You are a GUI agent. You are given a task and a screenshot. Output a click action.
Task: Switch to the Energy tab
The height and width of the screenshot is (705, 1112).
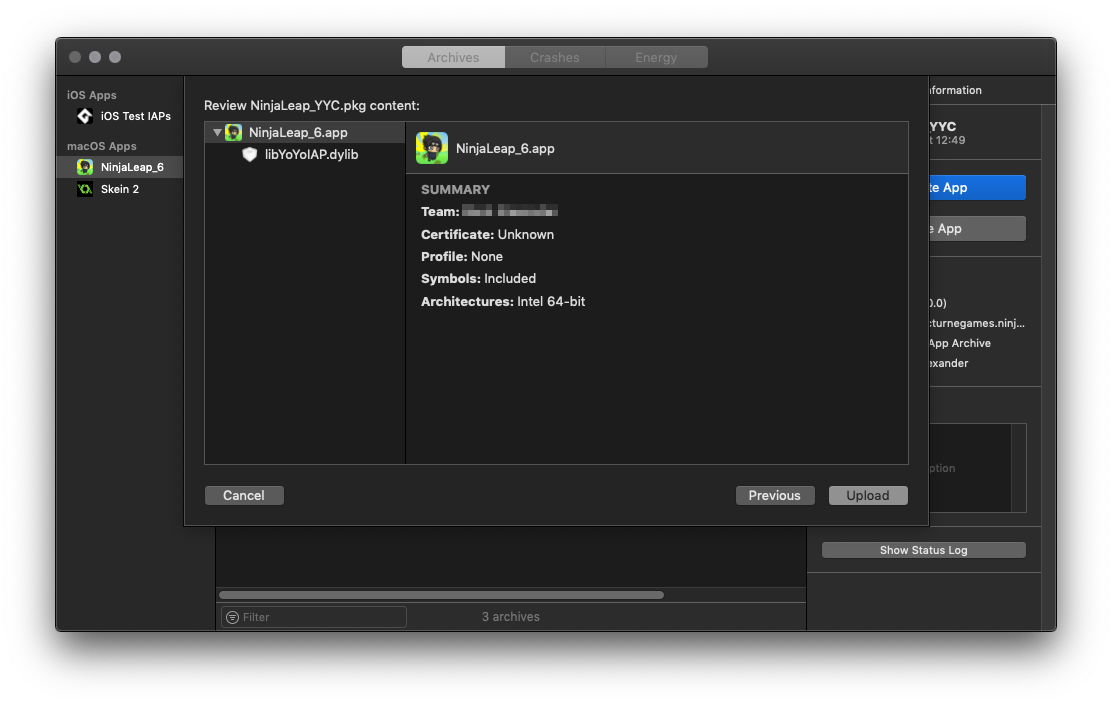[656, 57]
